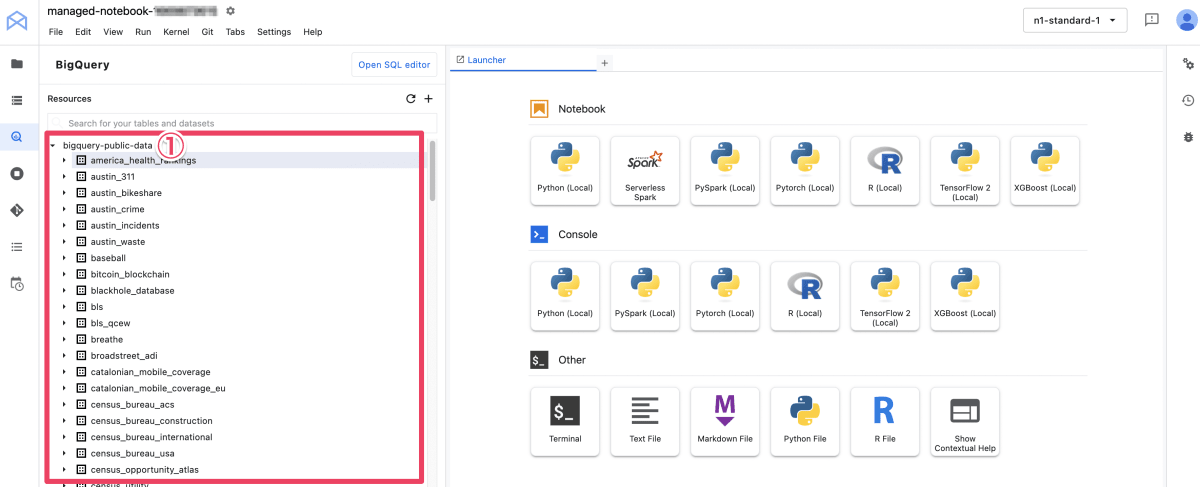Click the refresh resources icon
This screenshot has width=1200, height=487.
click(x=410, y=99)
